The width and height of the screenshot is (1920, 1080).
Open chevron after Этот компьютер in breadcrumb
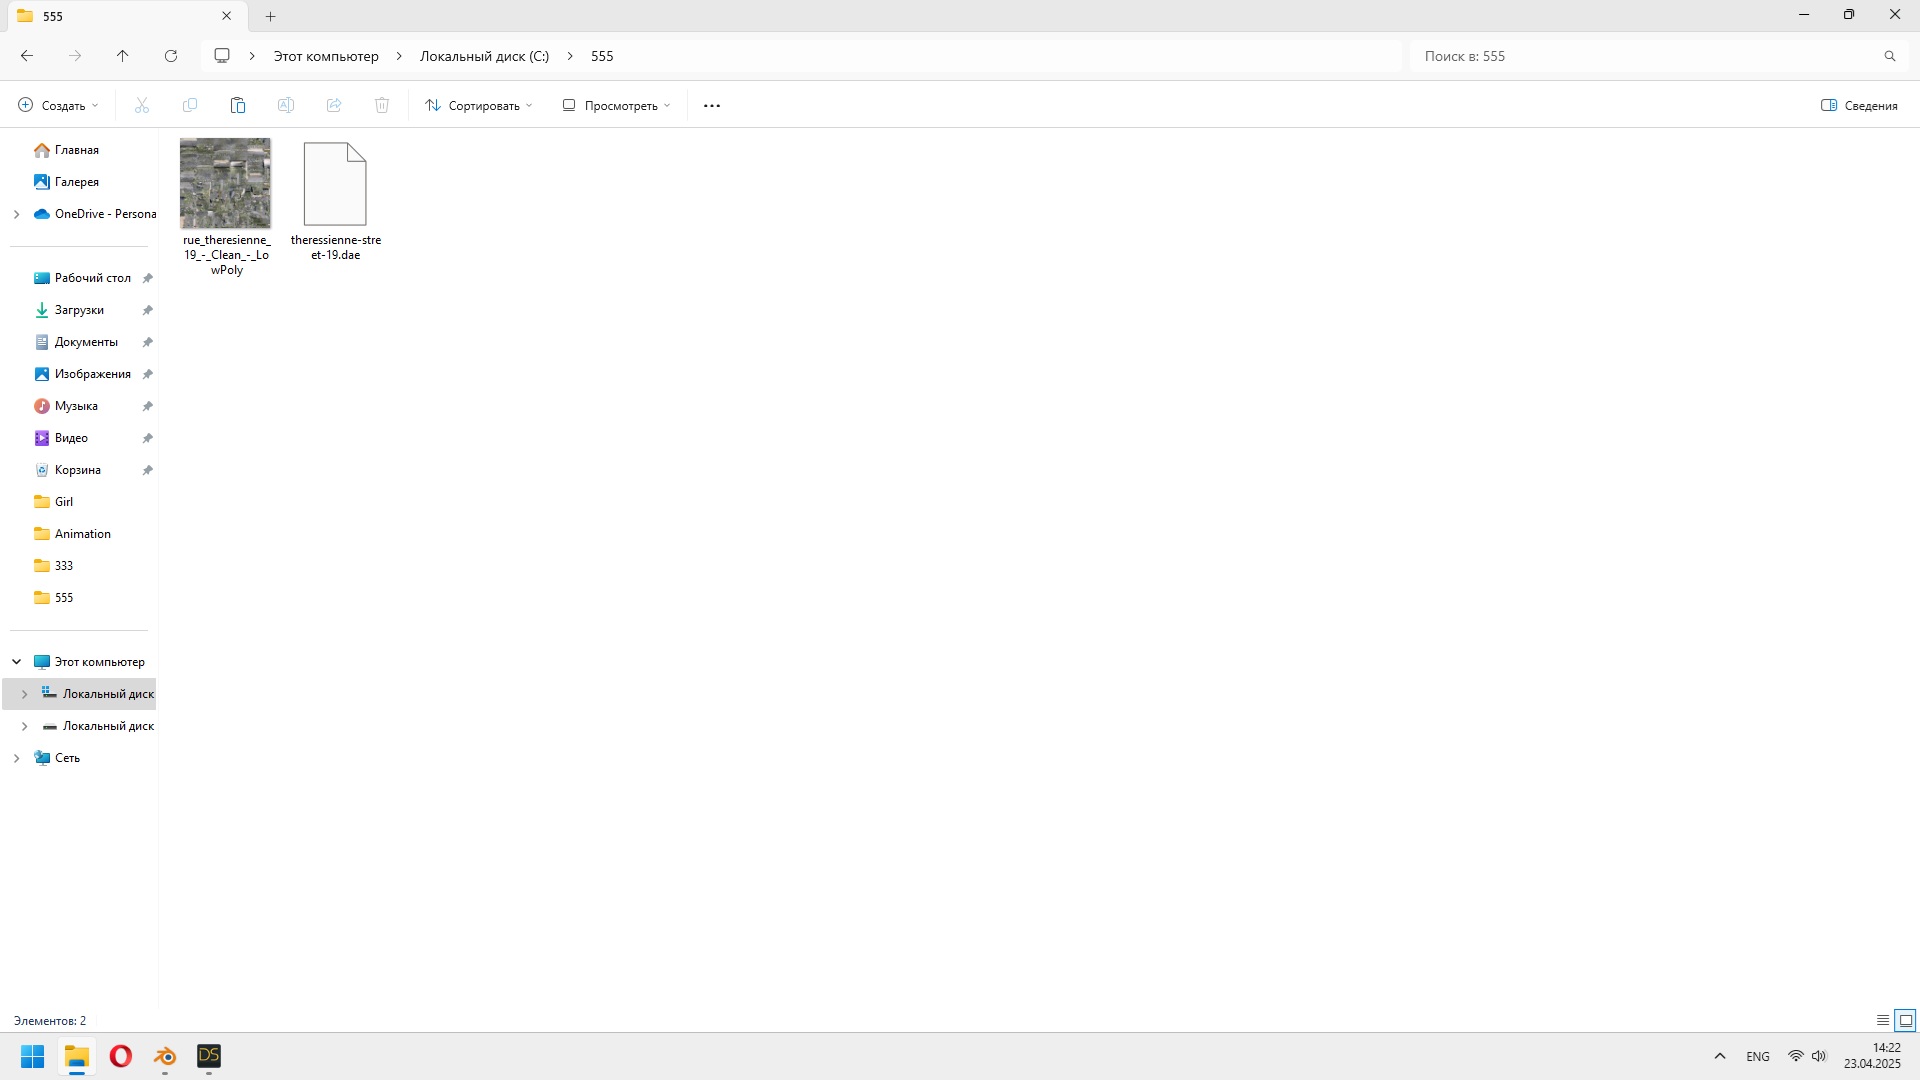coord(399,56)
